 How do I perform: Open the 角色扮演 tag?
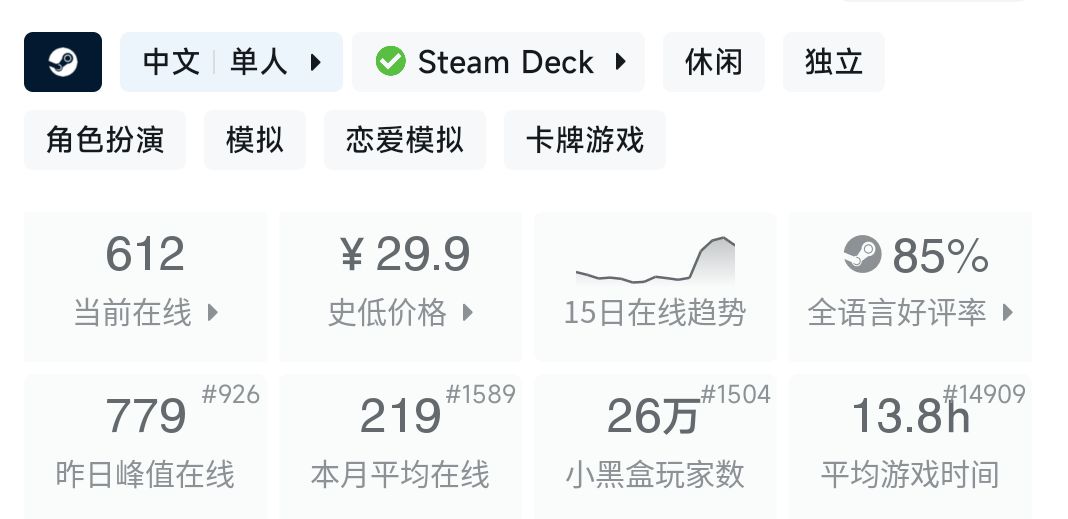(105, 140)
